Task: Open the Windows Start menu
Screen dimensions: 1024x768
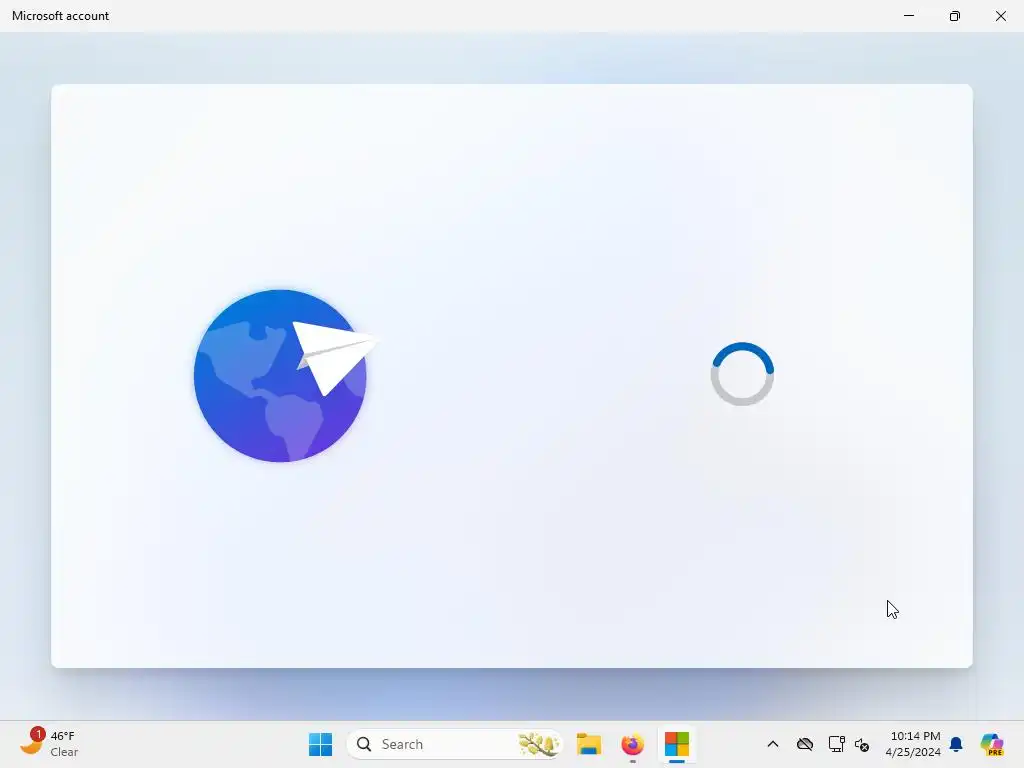Action: tap(320, 744)
